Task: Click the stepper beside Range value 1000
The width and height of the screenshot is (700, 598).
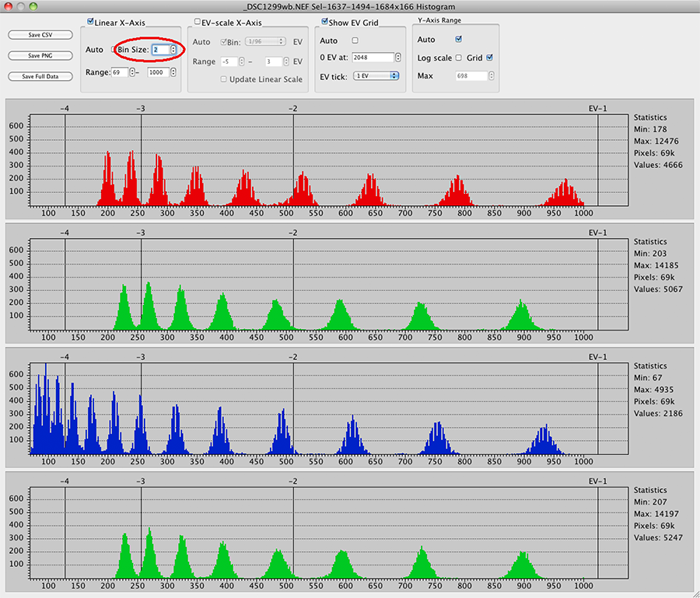Action: 173,72
